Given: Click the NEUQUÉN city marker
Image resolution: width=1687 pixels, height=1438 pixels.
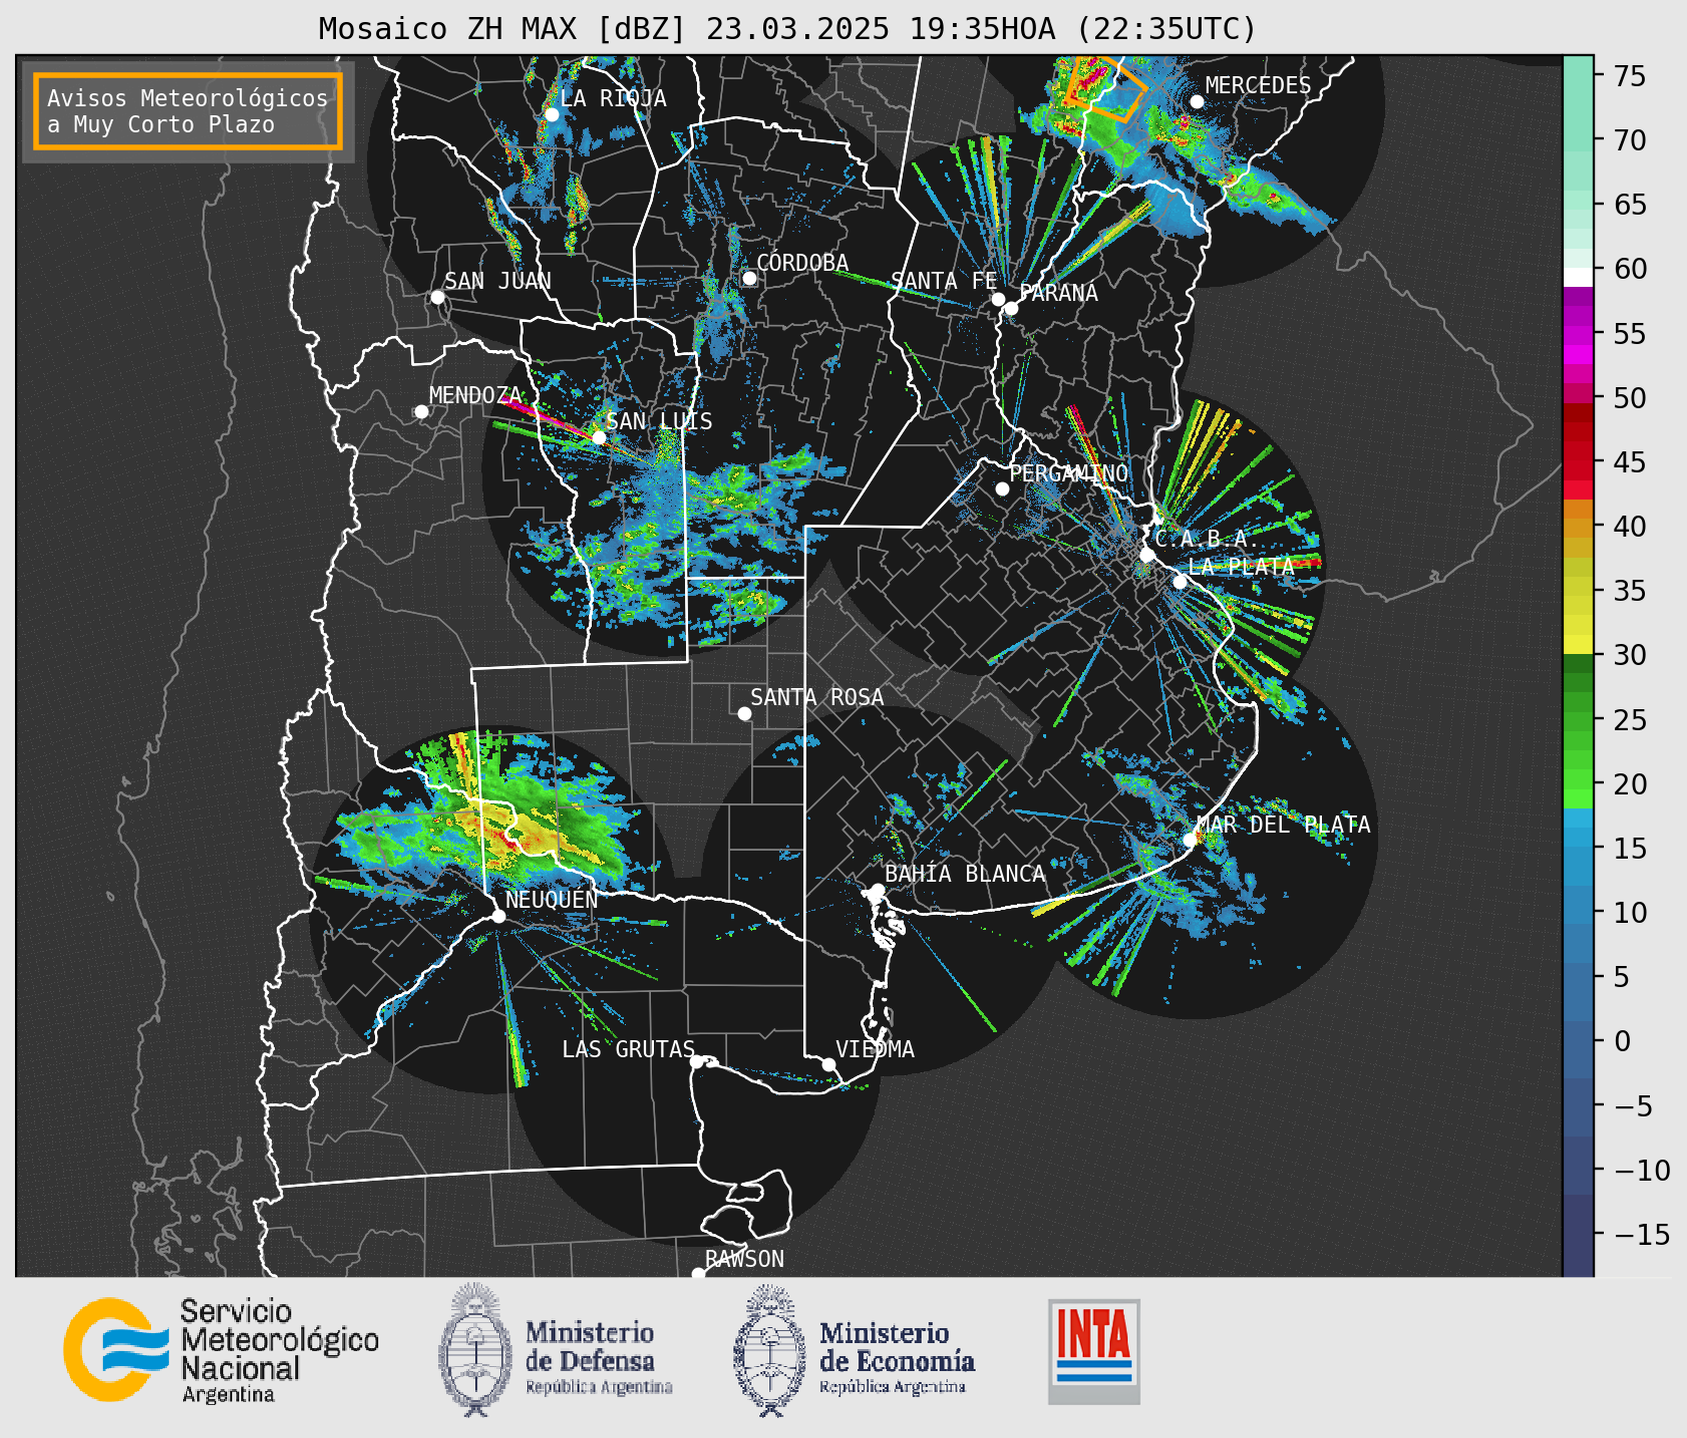Looking at the screenshot, I should [498, 916].
